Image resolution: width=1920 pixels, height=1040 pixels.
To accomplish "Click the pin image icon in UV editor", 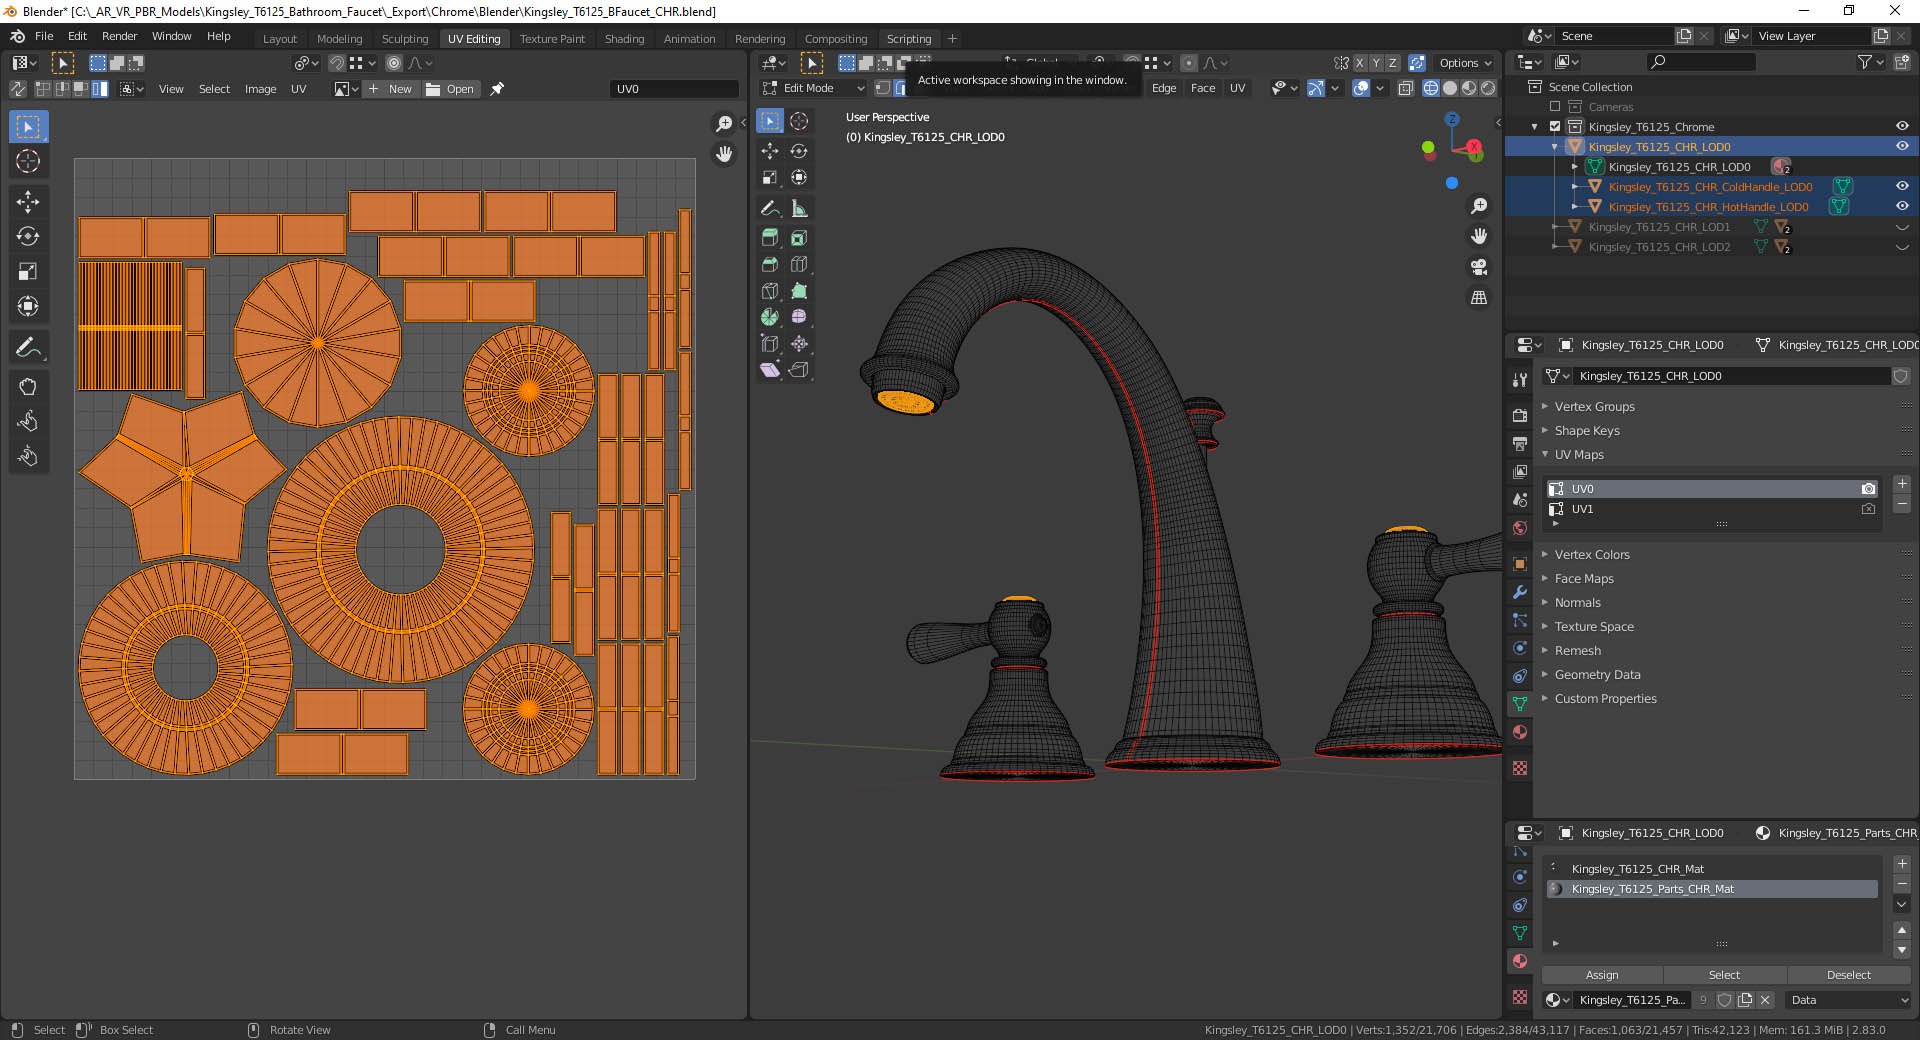I will click(x=497, y=89).
